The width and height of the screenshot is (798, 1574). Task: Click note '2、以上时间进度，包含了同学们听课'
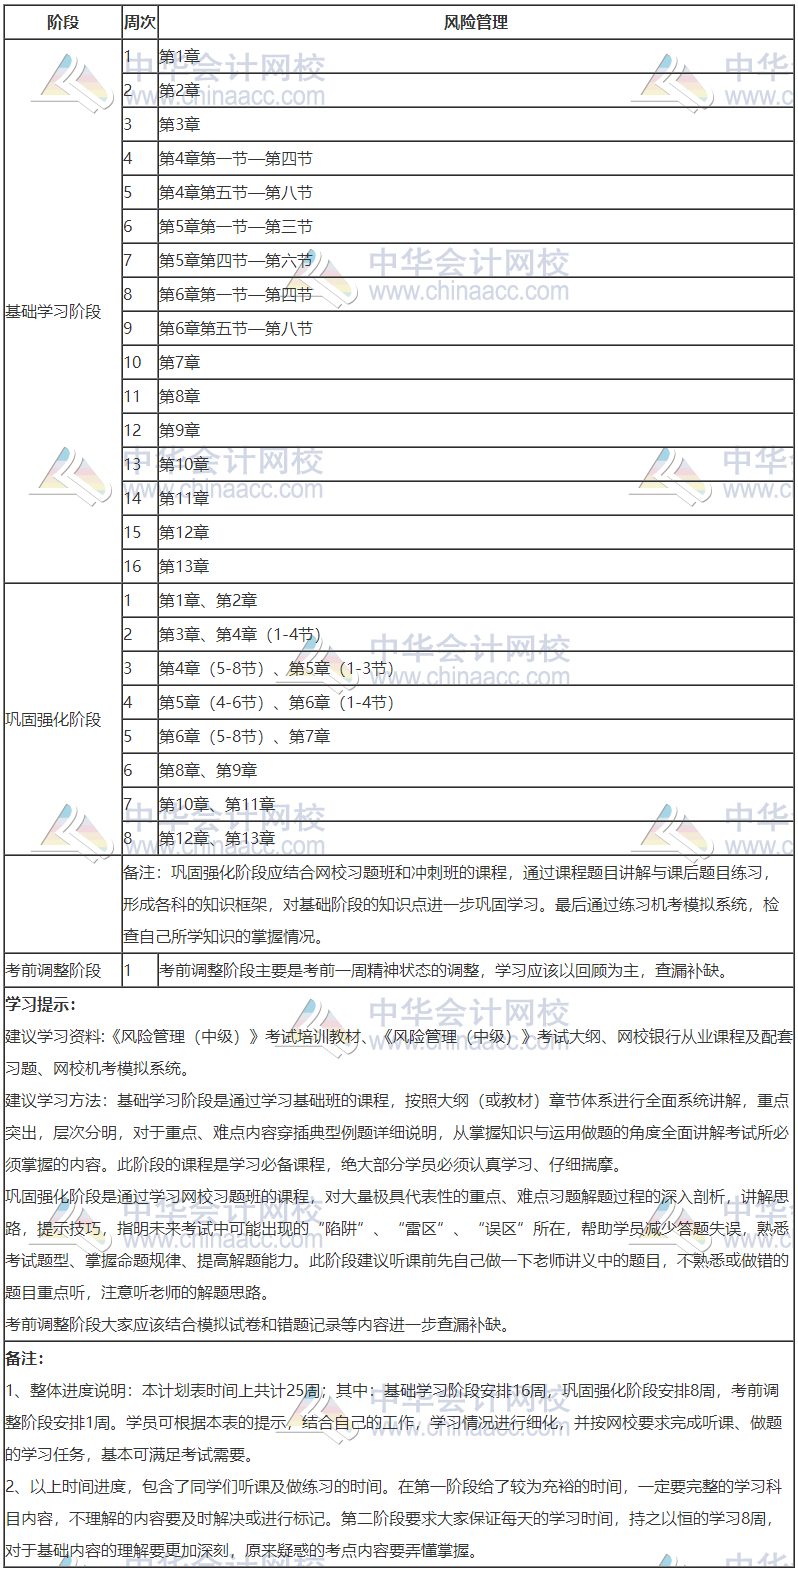coord(394,1519)
